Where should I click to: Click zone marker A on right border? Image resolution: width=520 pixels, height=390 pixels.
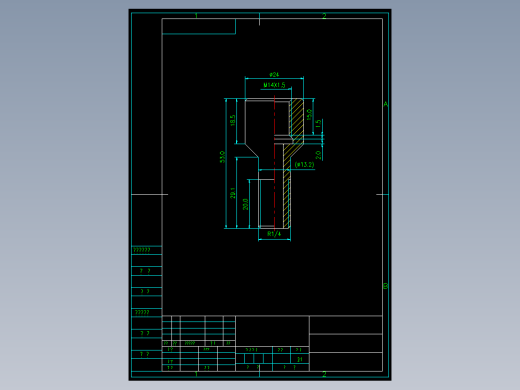[x=386, y=104]
